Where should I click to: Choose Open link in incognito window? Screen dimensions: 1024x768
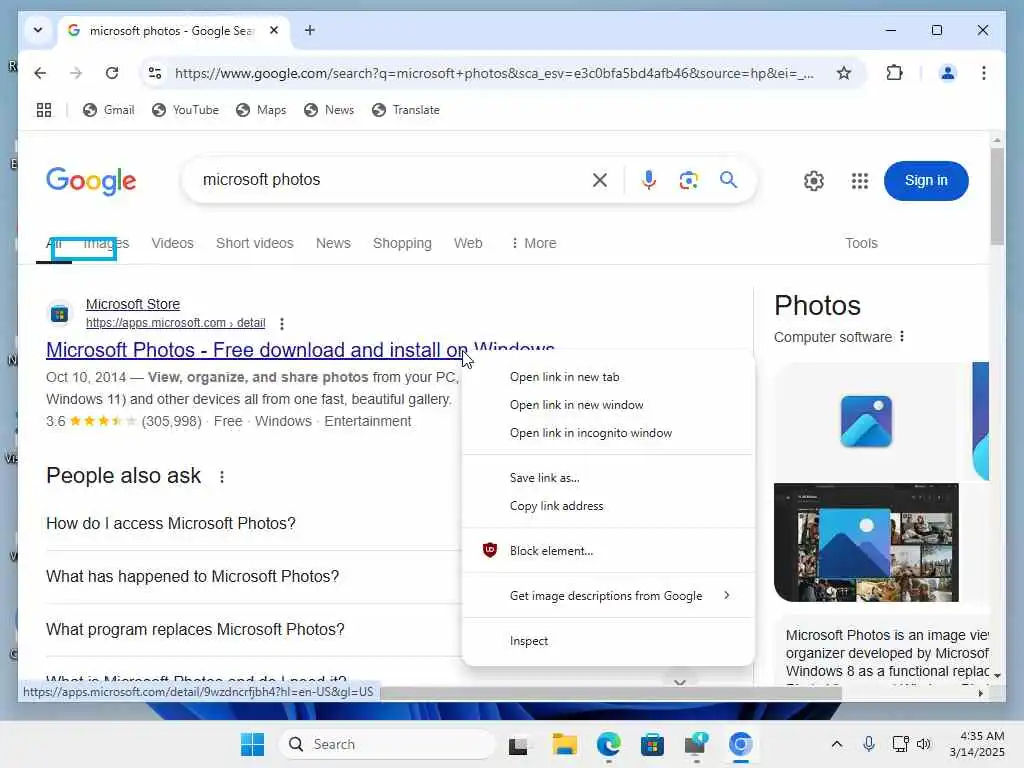607,433
